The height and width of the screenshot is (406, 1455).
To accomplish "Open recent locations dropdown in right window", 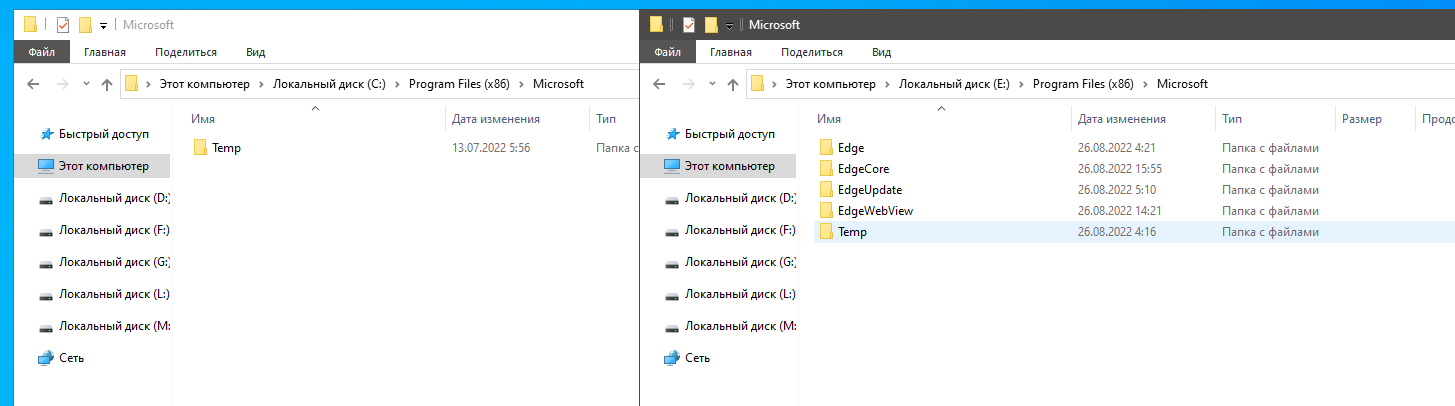I will [711, 84].
